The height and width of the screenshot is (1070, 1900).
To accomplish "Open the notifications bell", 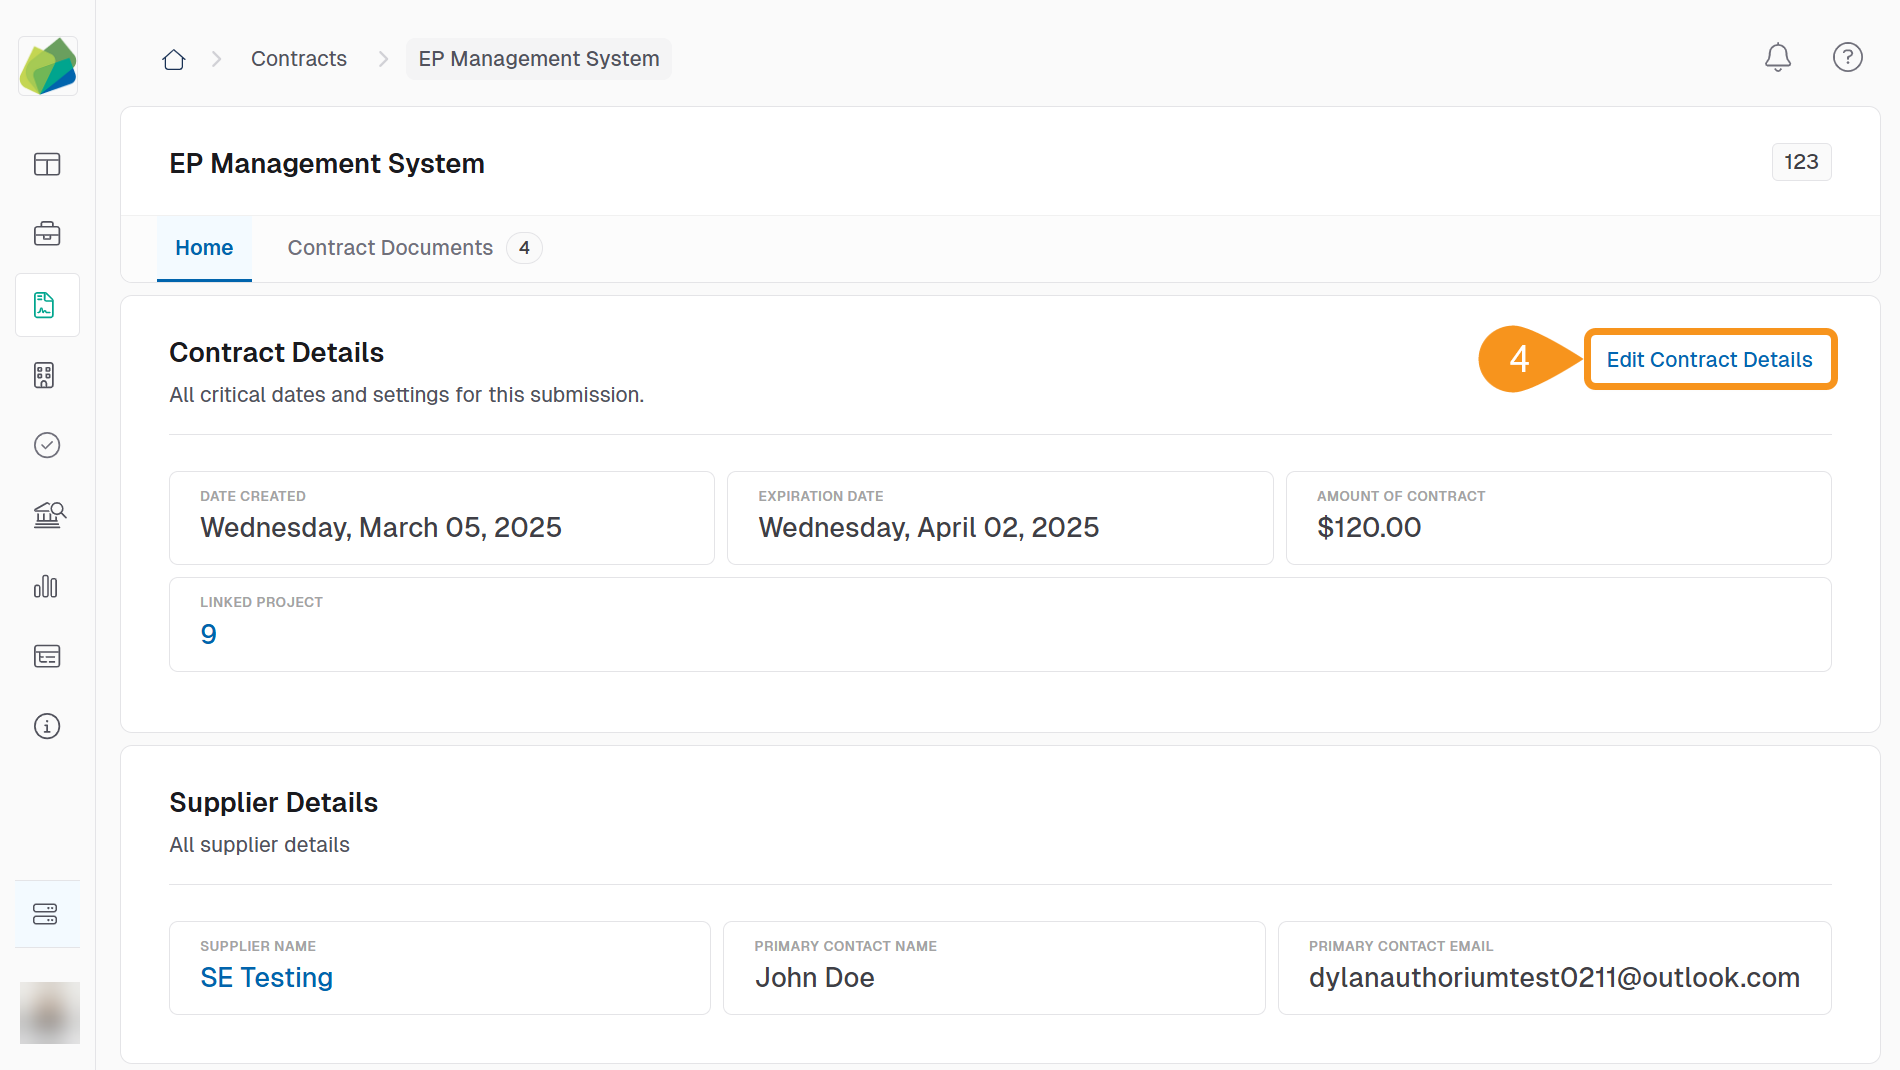I will [1777, 58].
